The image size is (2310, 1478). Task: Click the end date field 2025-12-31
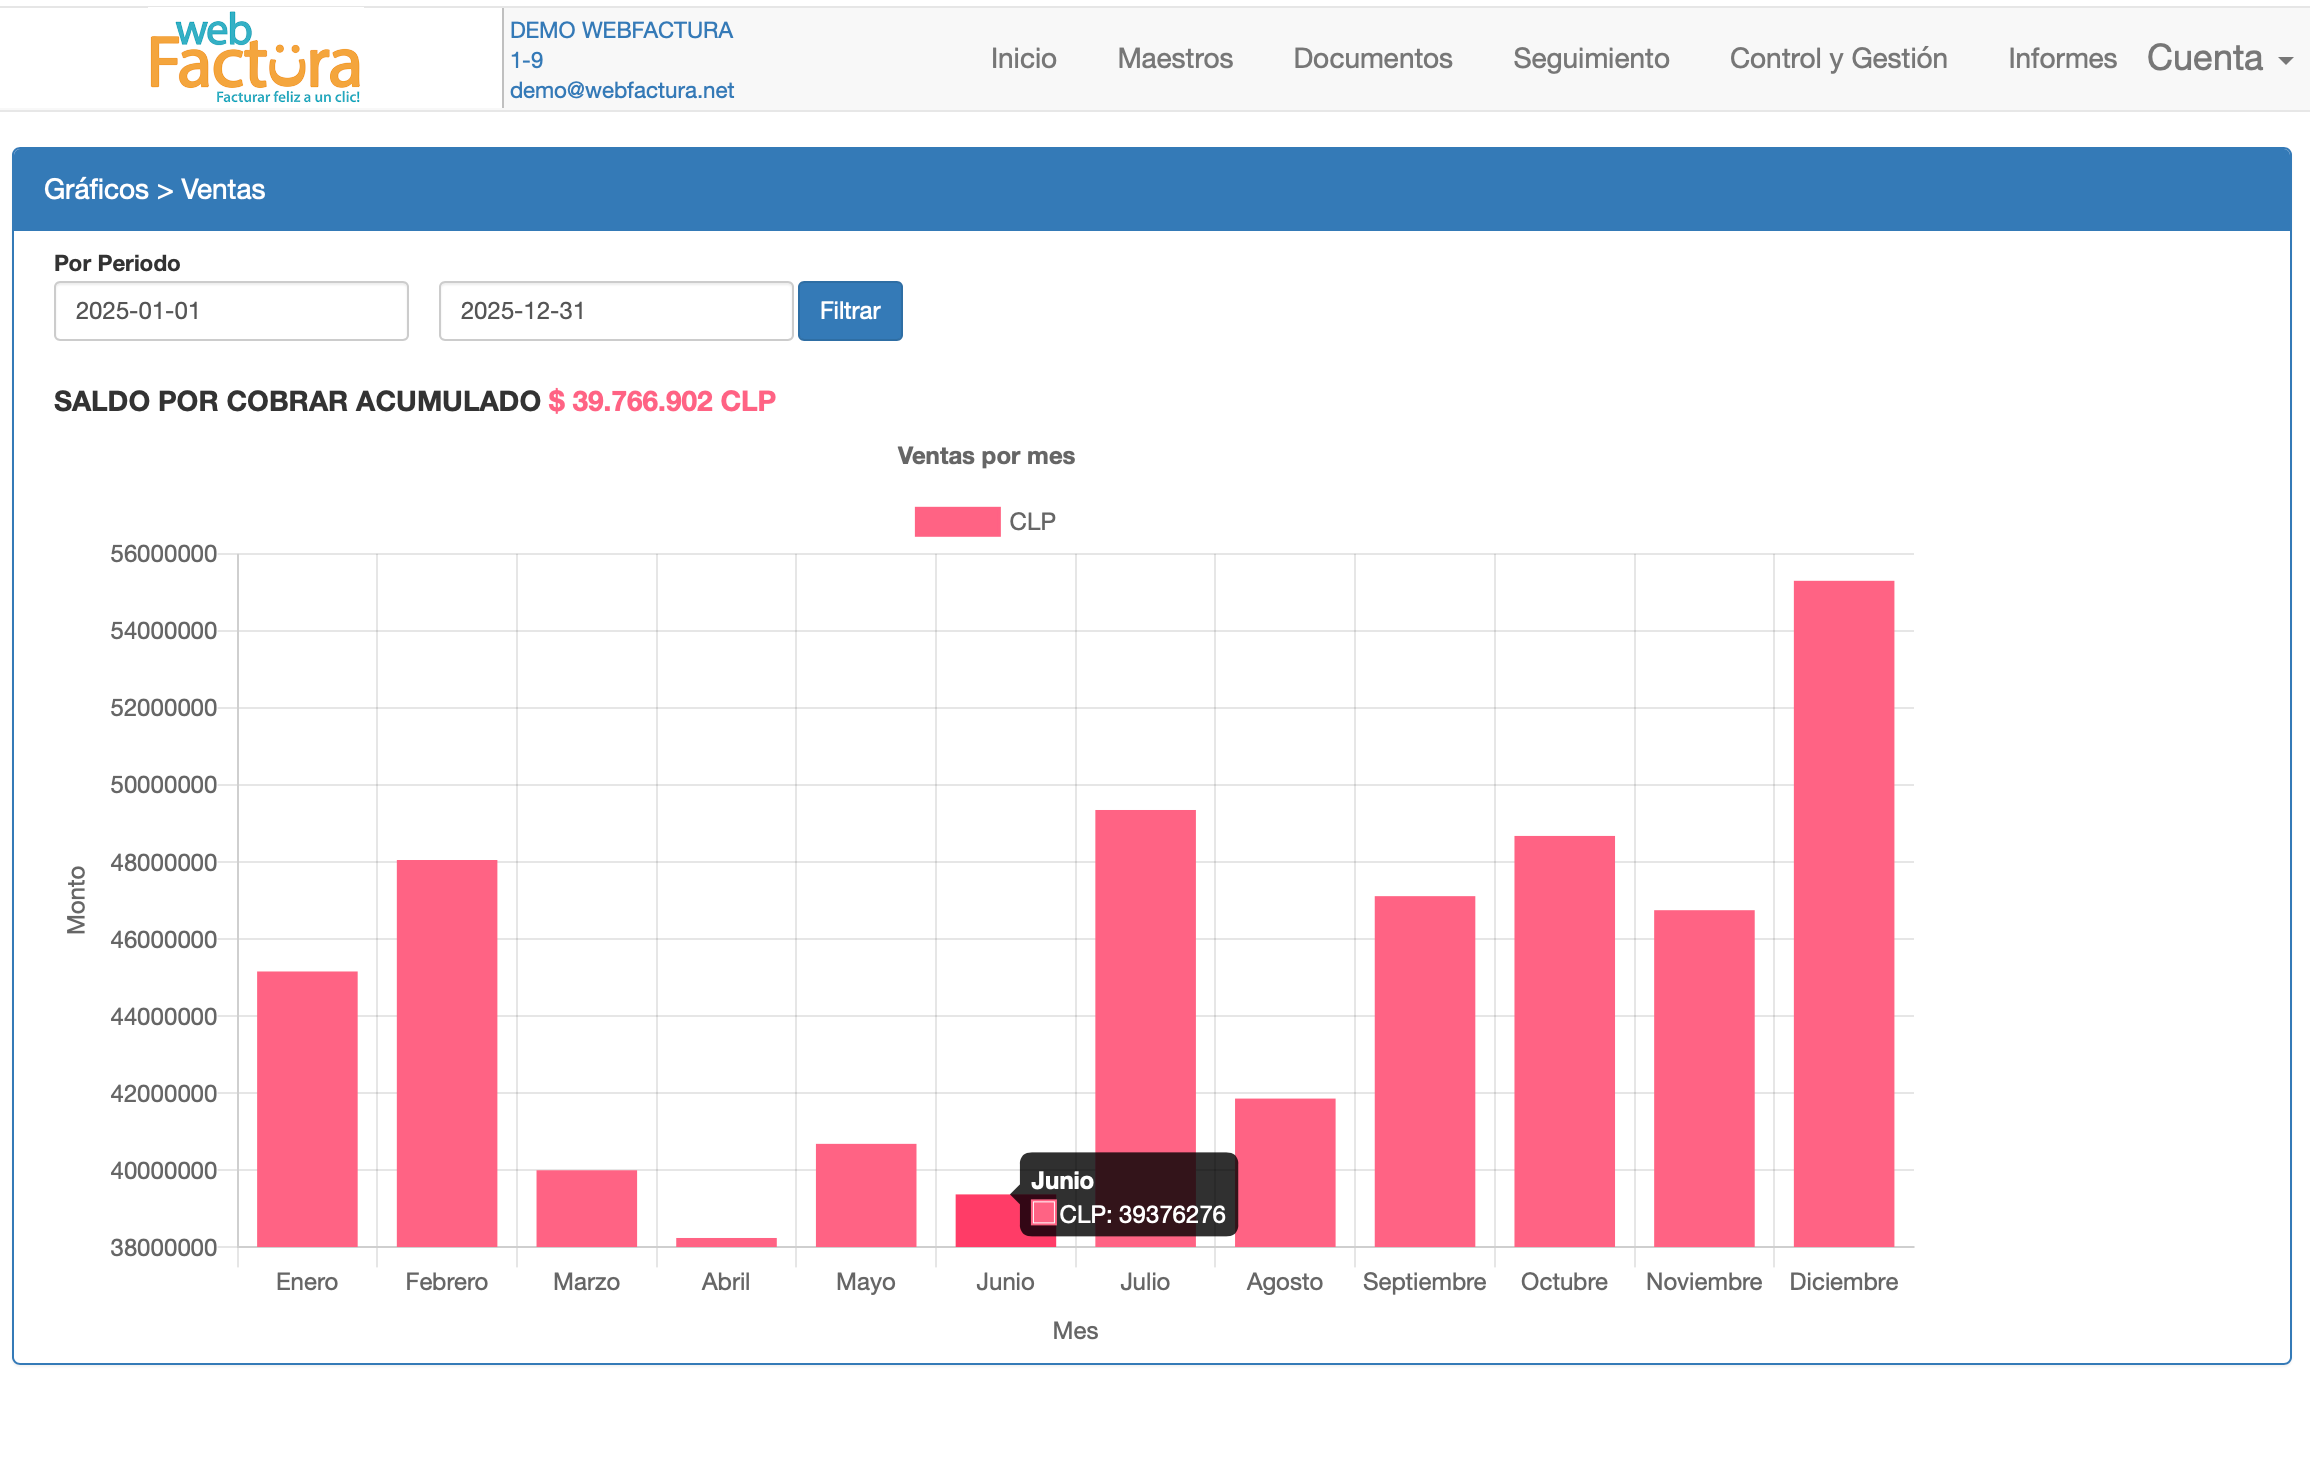[615, 311]
